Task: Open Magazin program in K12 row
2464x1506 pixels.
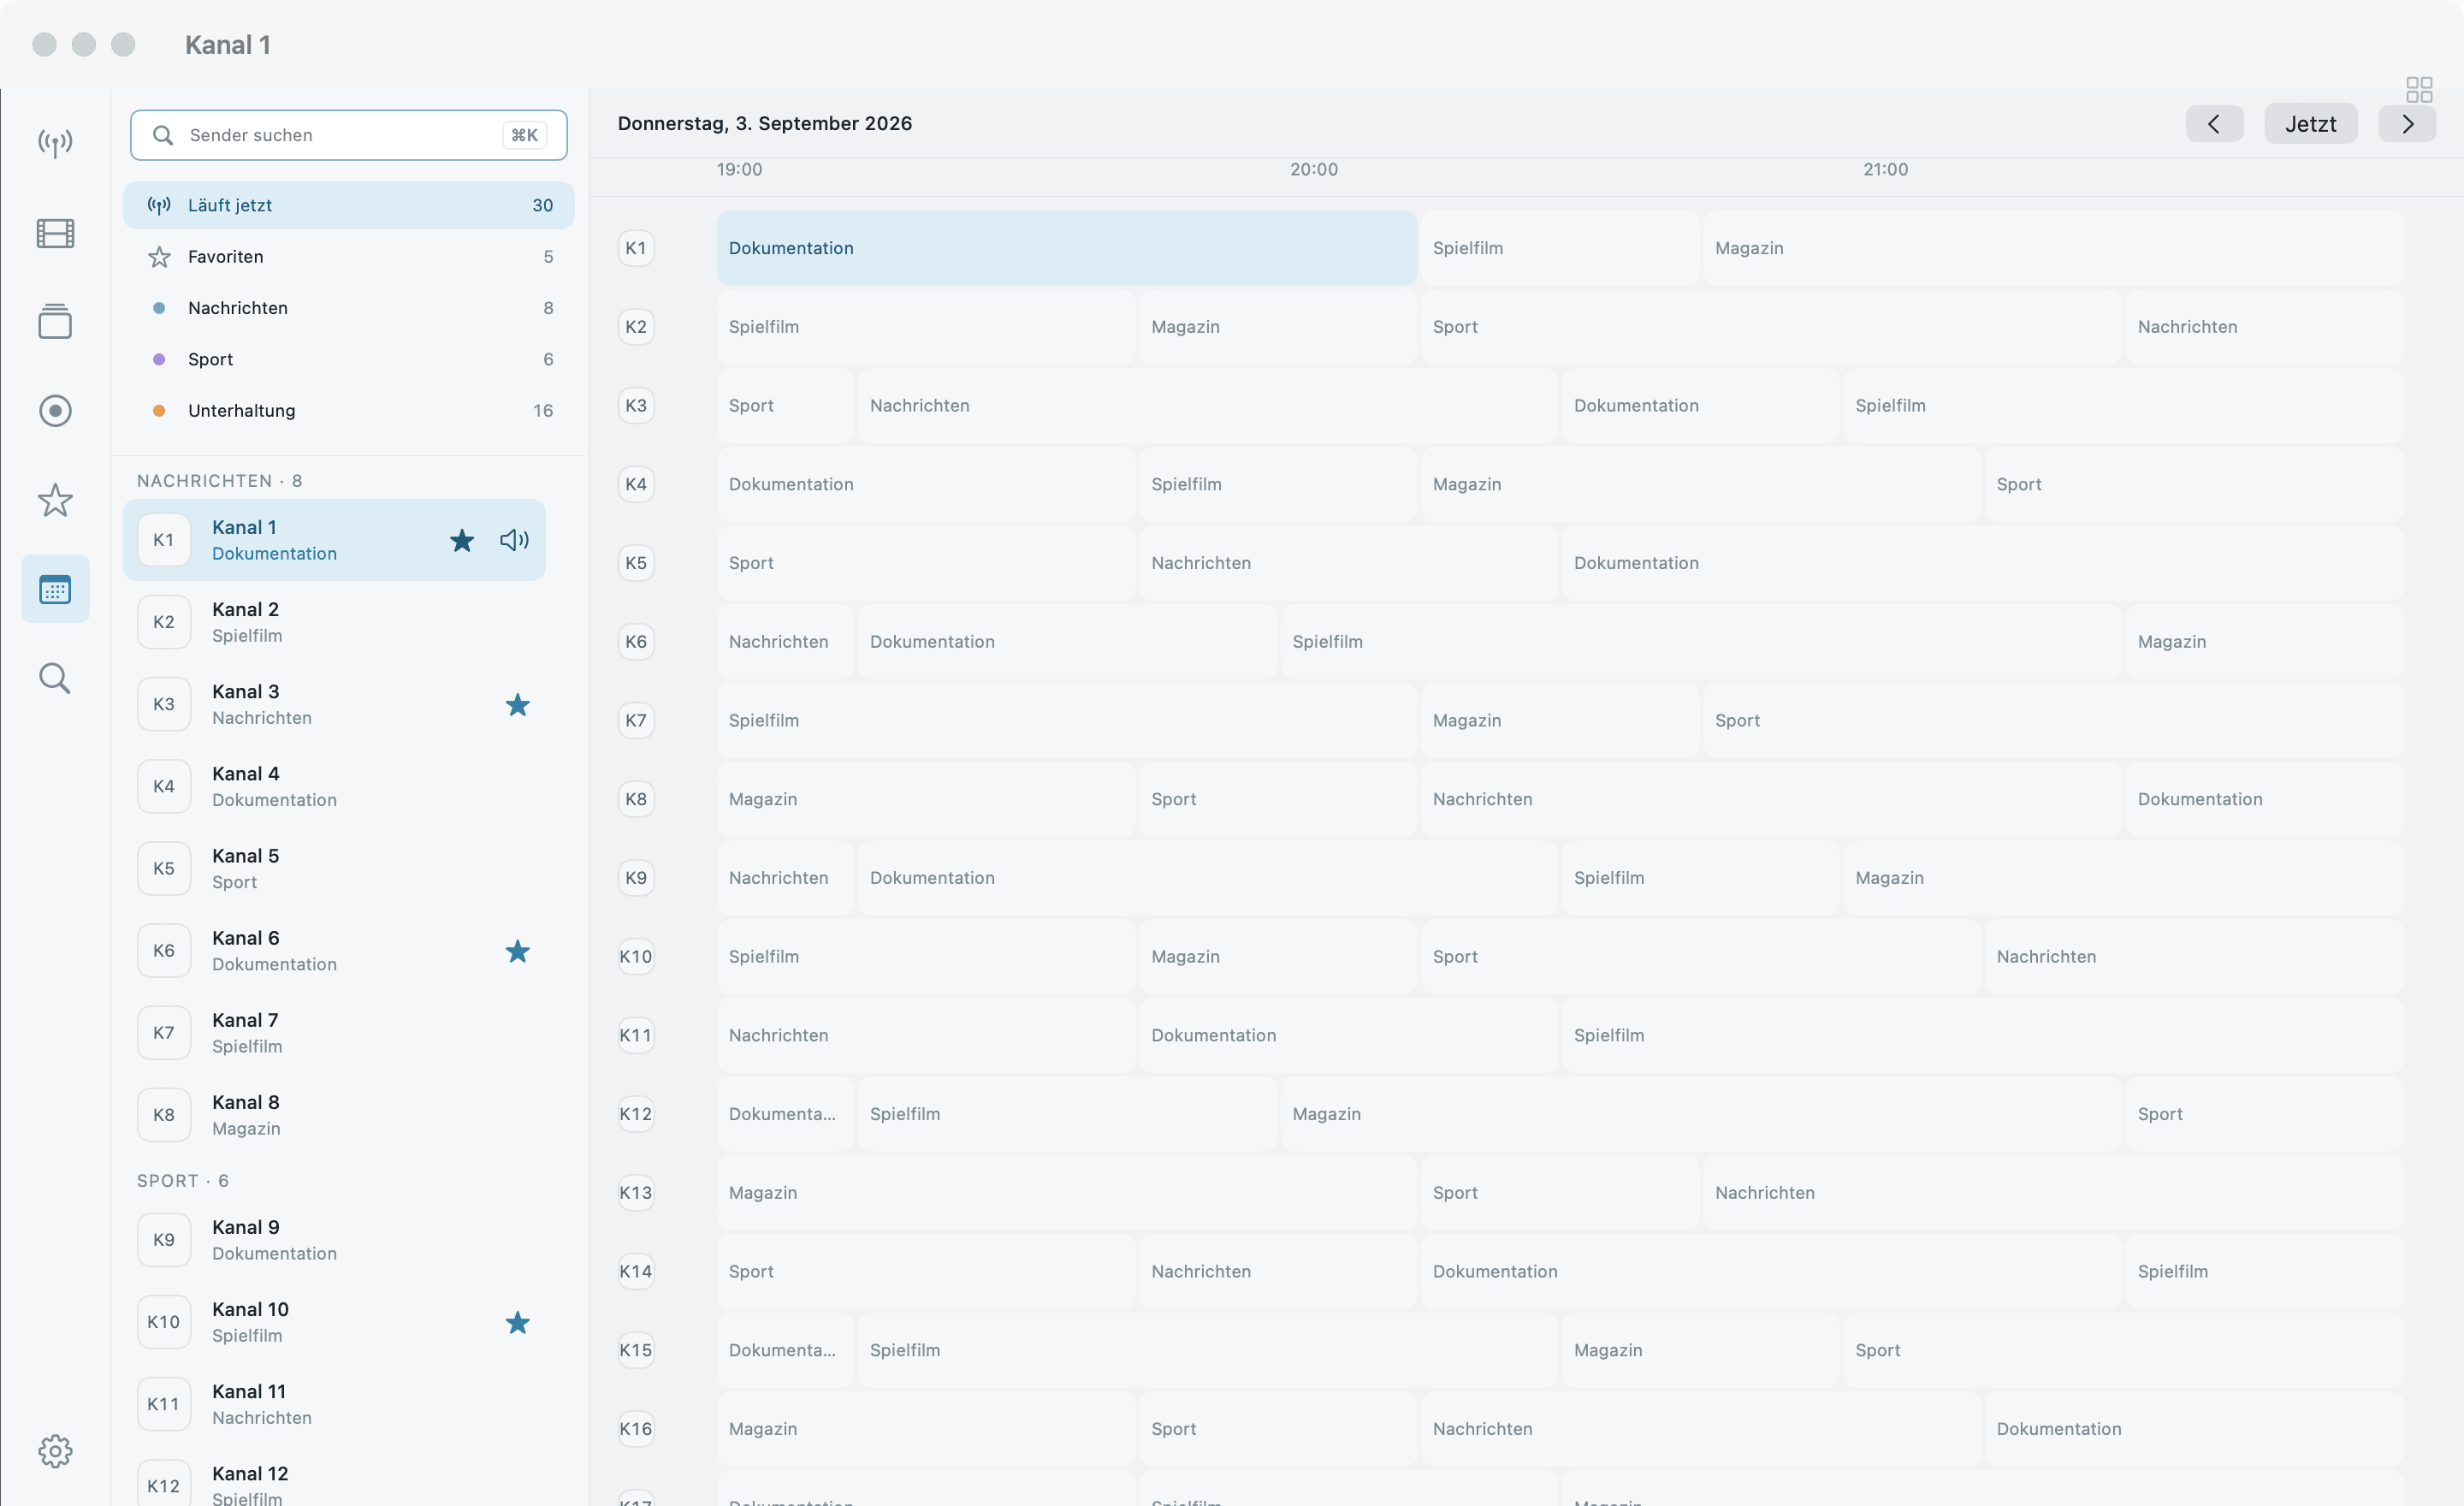Action: pyautogui.click(x=1700, y=1114)
